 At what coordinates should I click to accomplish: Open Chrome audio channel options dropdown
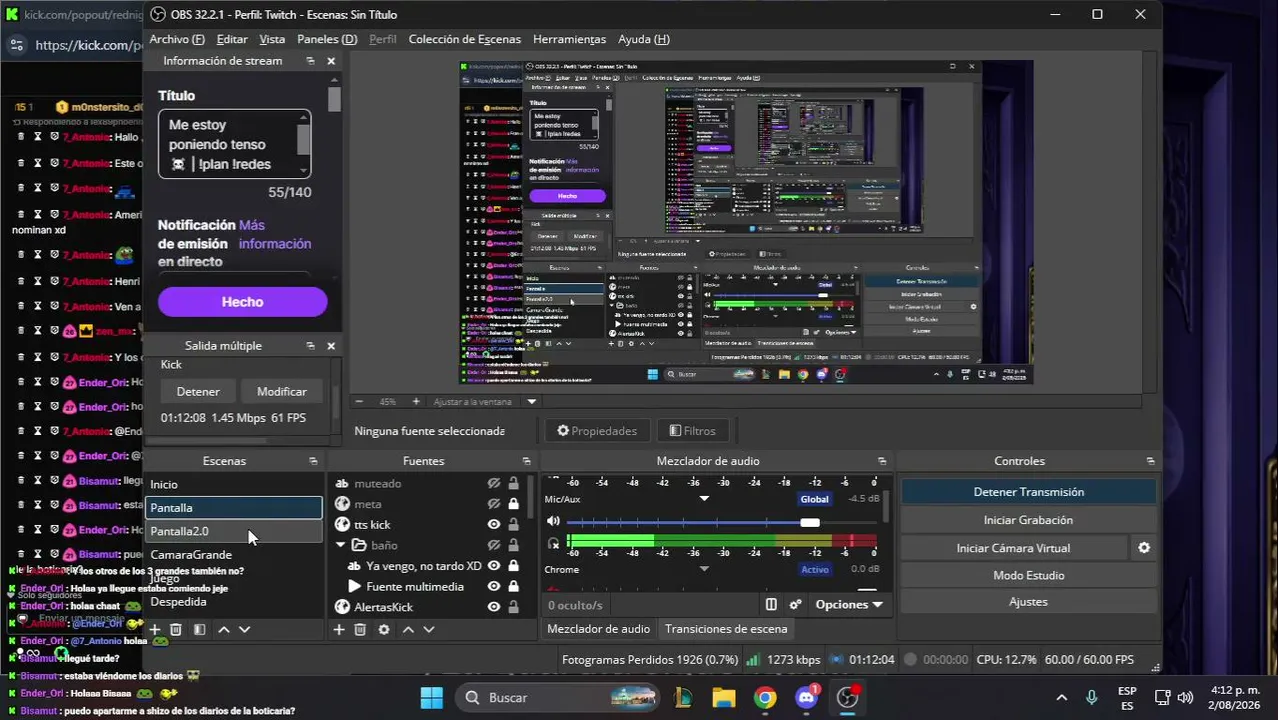click(x=704, y=569)
